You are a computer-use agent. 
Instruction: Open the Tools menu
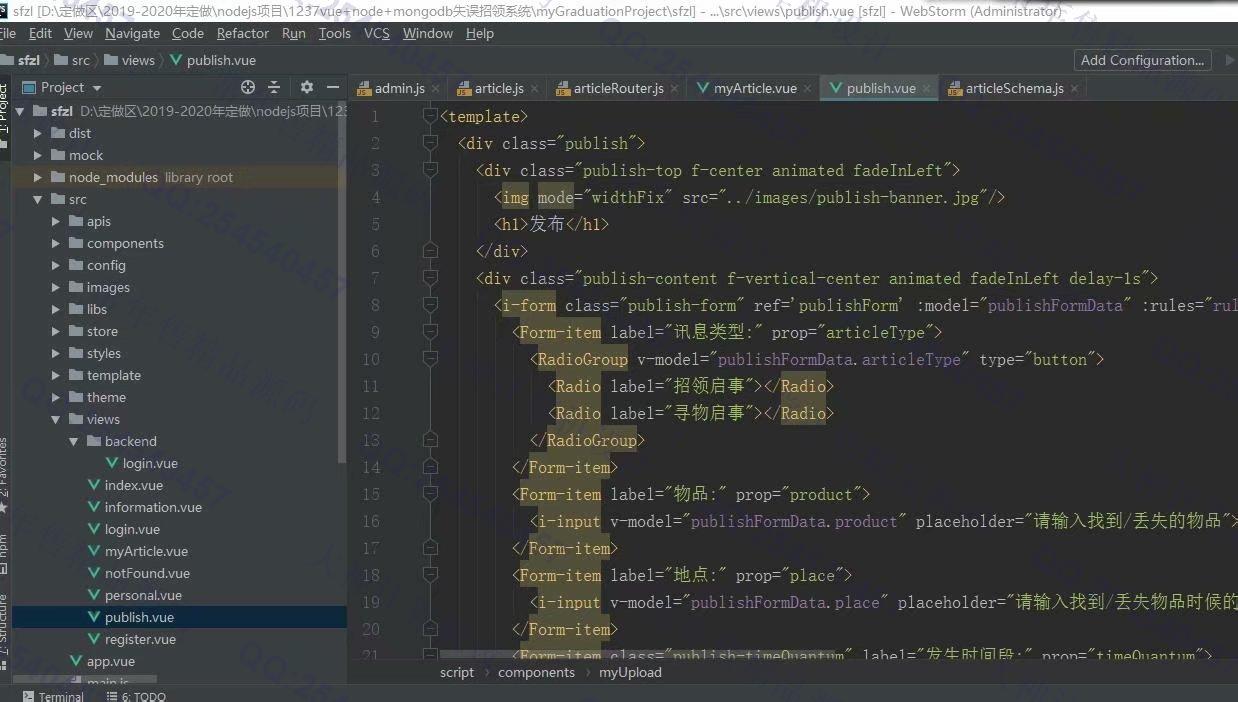335,33
